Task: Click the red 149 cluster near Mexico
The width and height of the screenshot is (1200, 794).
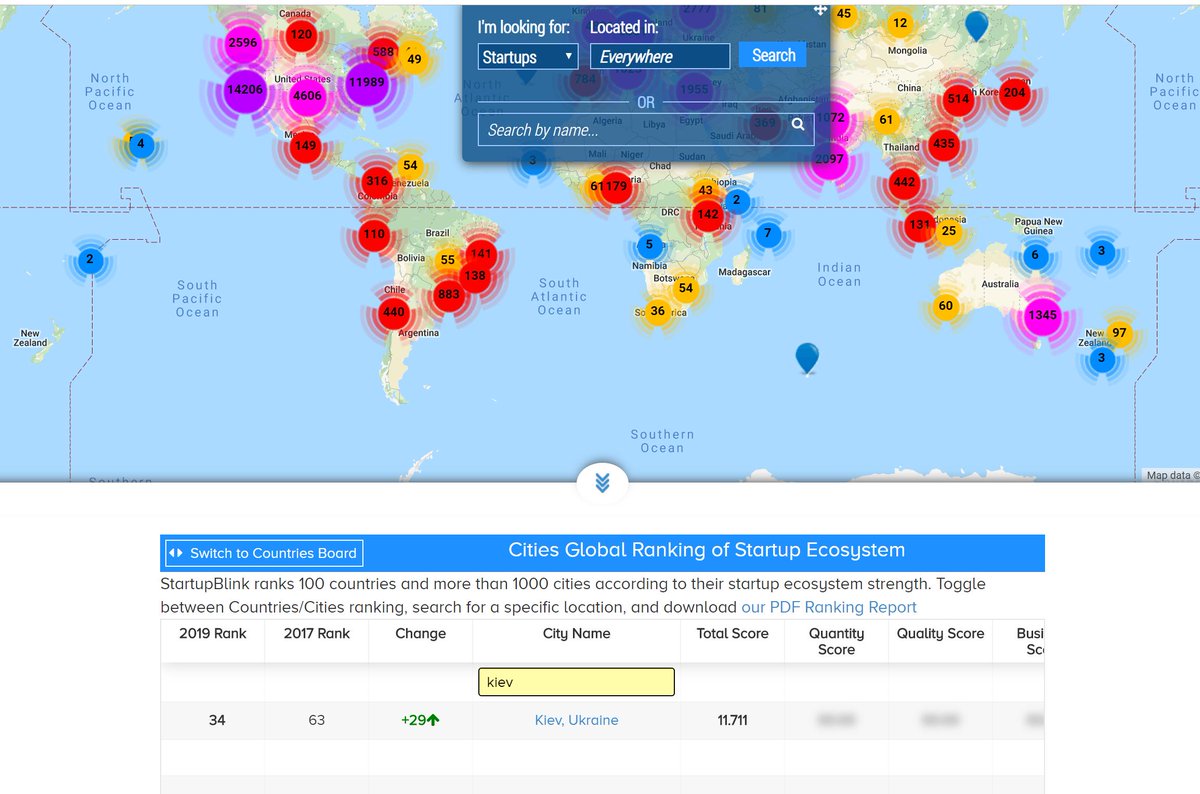Action: (x=305, y=145)
